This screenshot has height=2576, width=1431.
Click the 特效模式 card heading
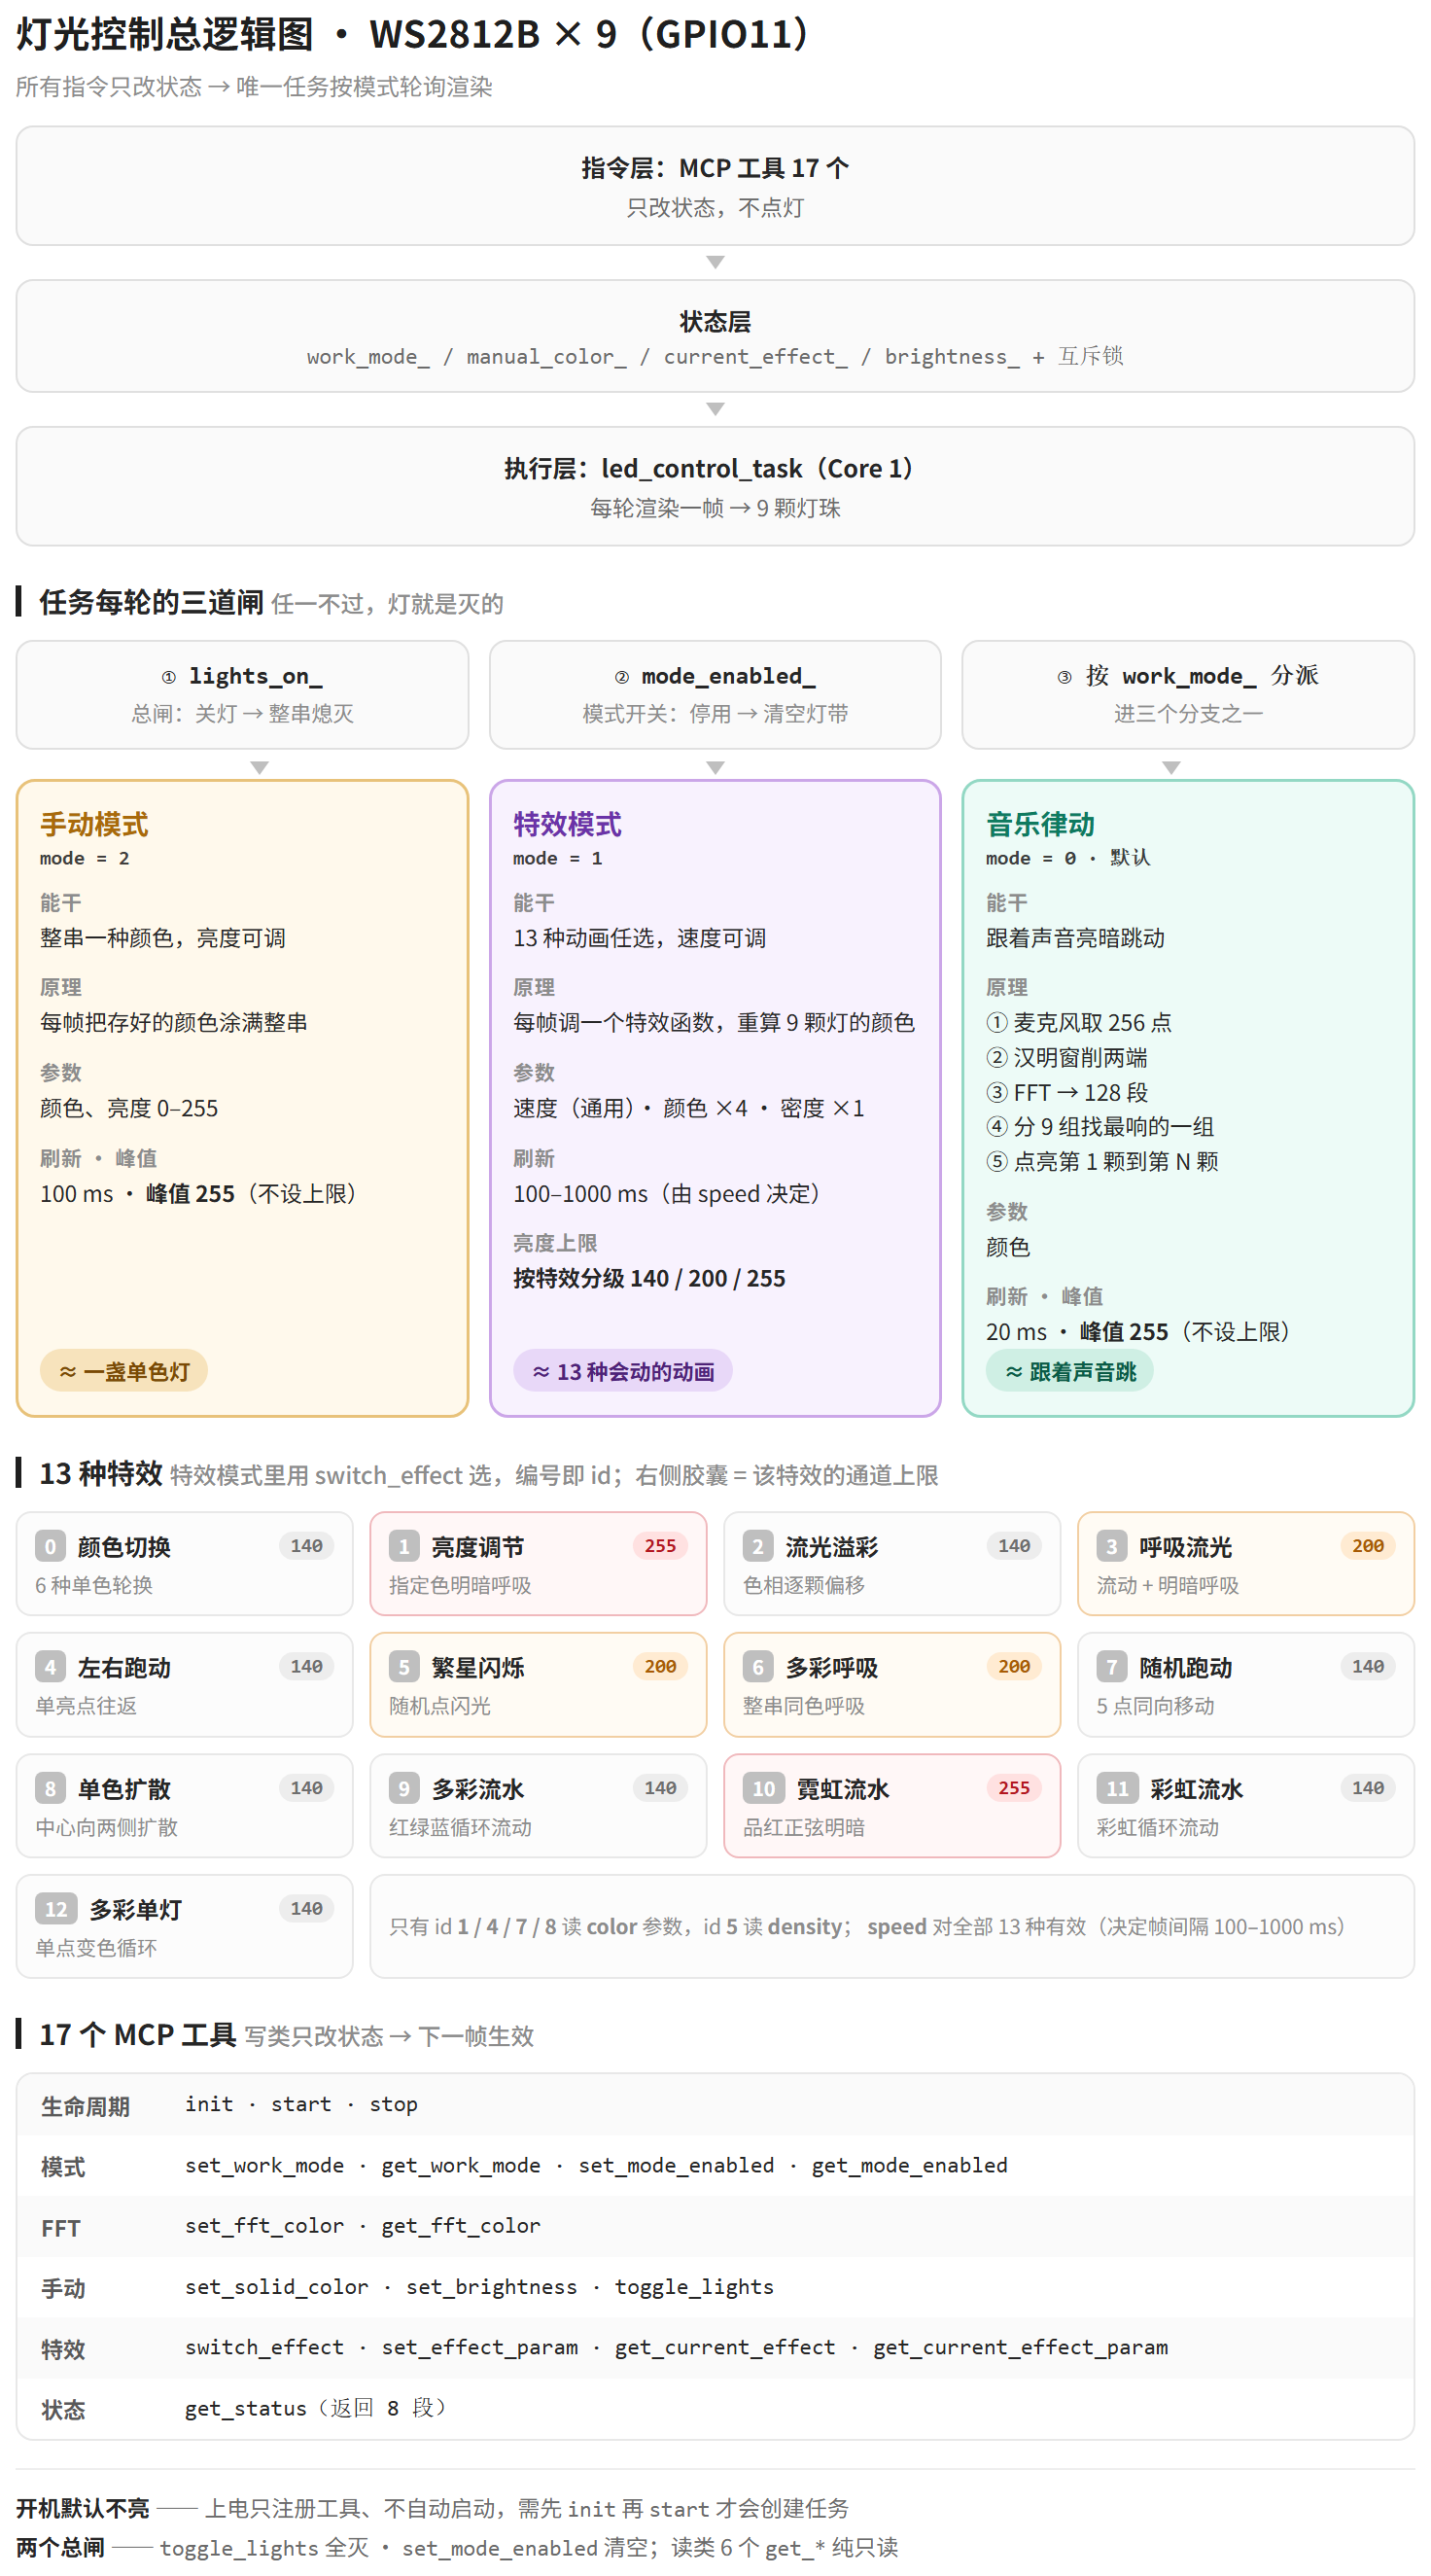[567, 824]
